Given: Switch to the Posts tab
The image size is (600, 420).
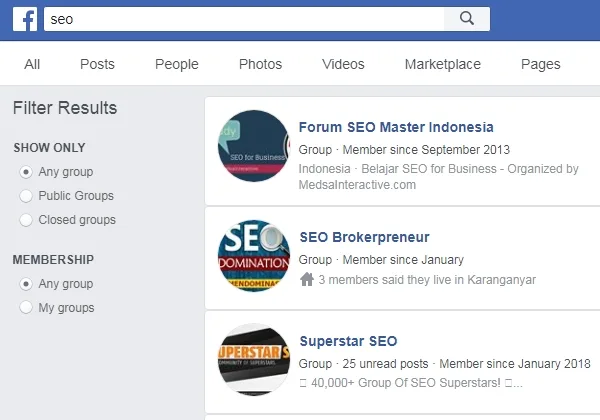Looking at the screenshot, I should (97, 64).
